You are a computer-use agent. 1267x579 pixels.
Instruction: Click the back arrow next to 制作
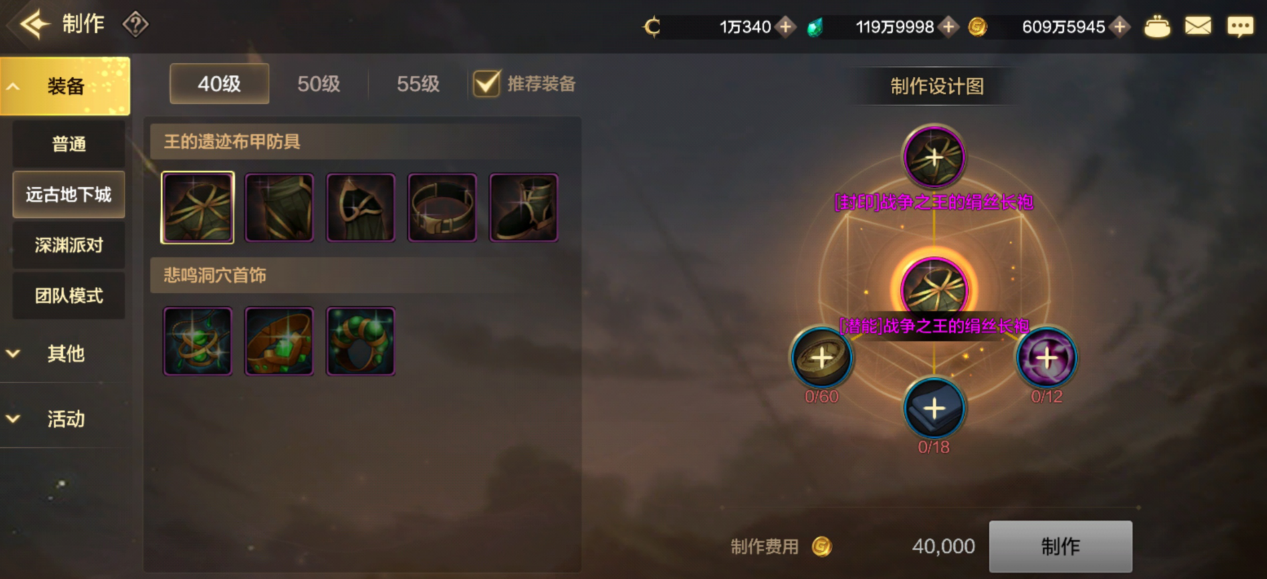34,24
